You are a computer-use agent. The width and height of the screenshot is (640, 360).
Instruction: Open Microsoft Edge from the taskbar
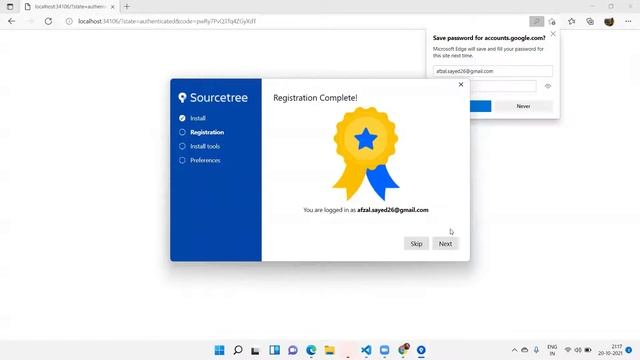coord(311,350)
